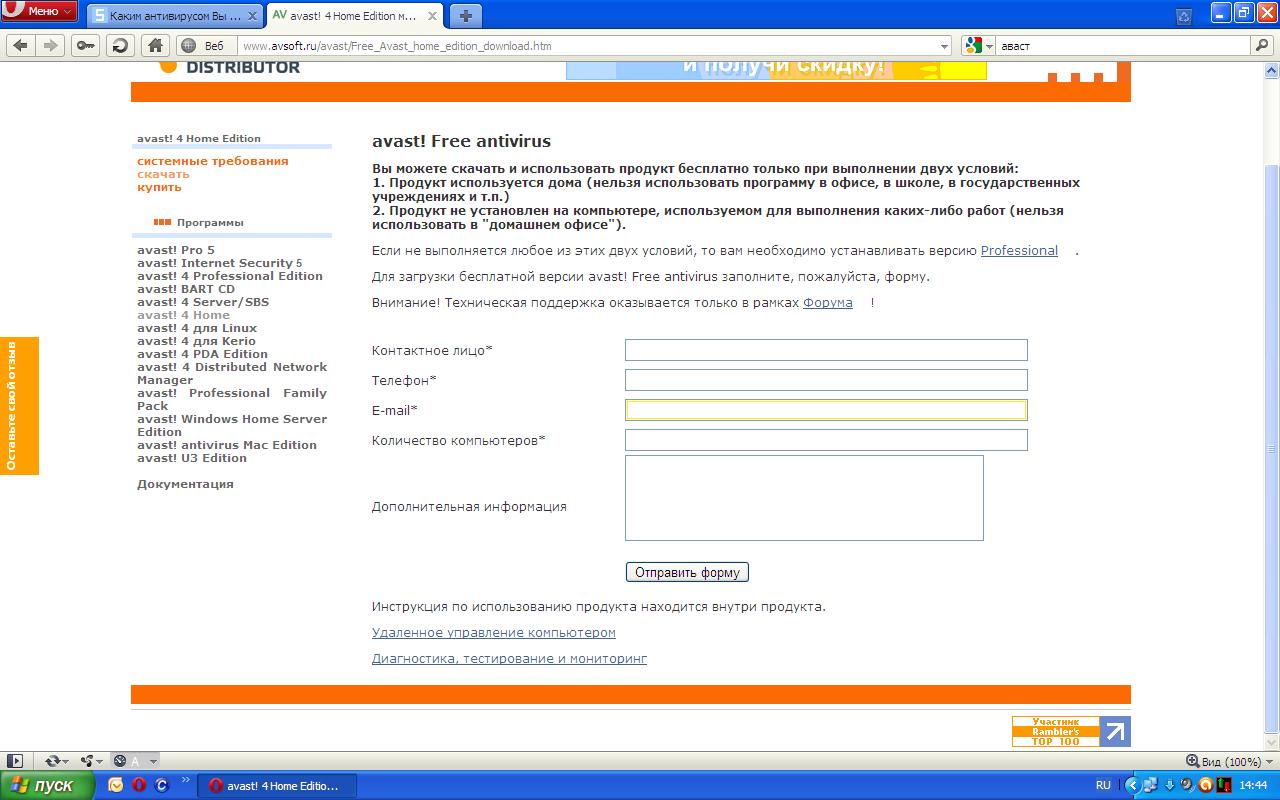The height and width of the screenshot is (800, 1280).
Task: Click the search magnifier icon
Action: [1262, 45]
